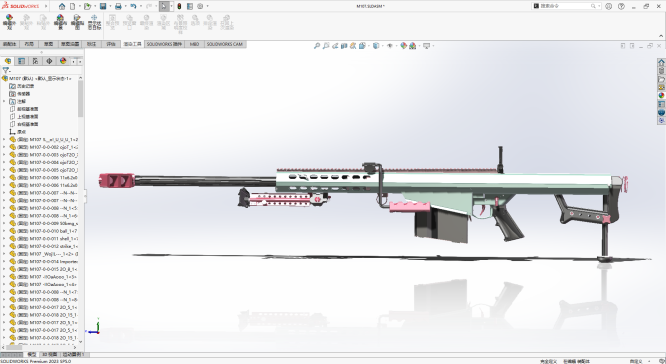Select the M107-0-0-009 component row
This screenshot has height=364, width=666.
point(43,223)
